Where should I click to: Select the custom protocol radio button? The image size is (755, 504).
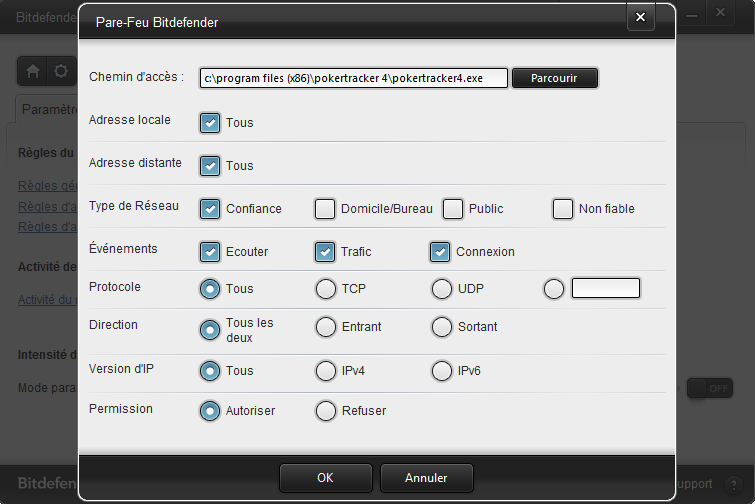[554, 289]
